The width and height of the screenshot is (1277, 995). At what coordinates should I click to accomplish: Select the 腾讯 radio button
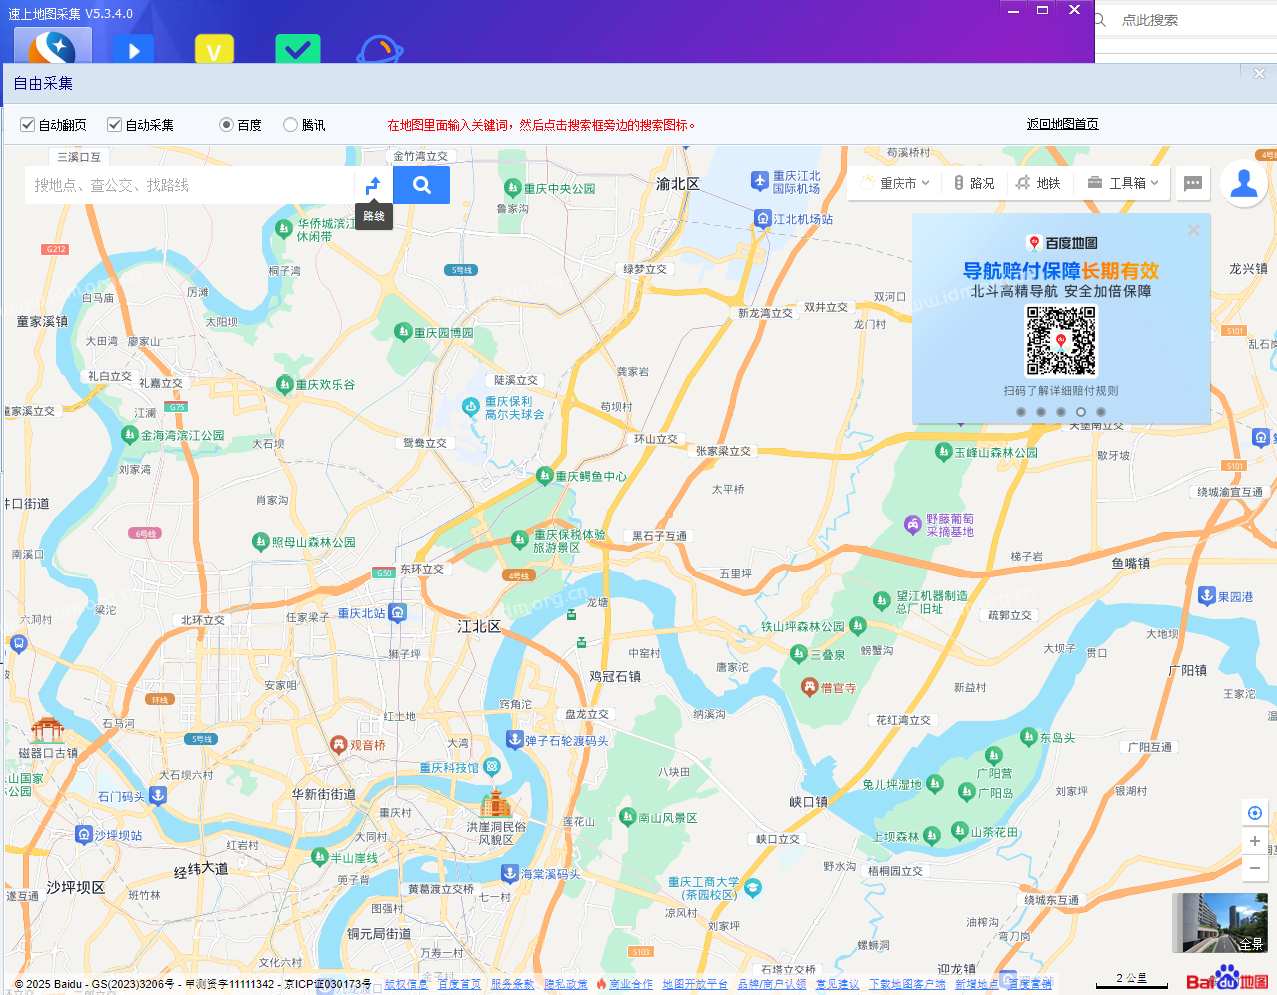[x=290, y=125]
